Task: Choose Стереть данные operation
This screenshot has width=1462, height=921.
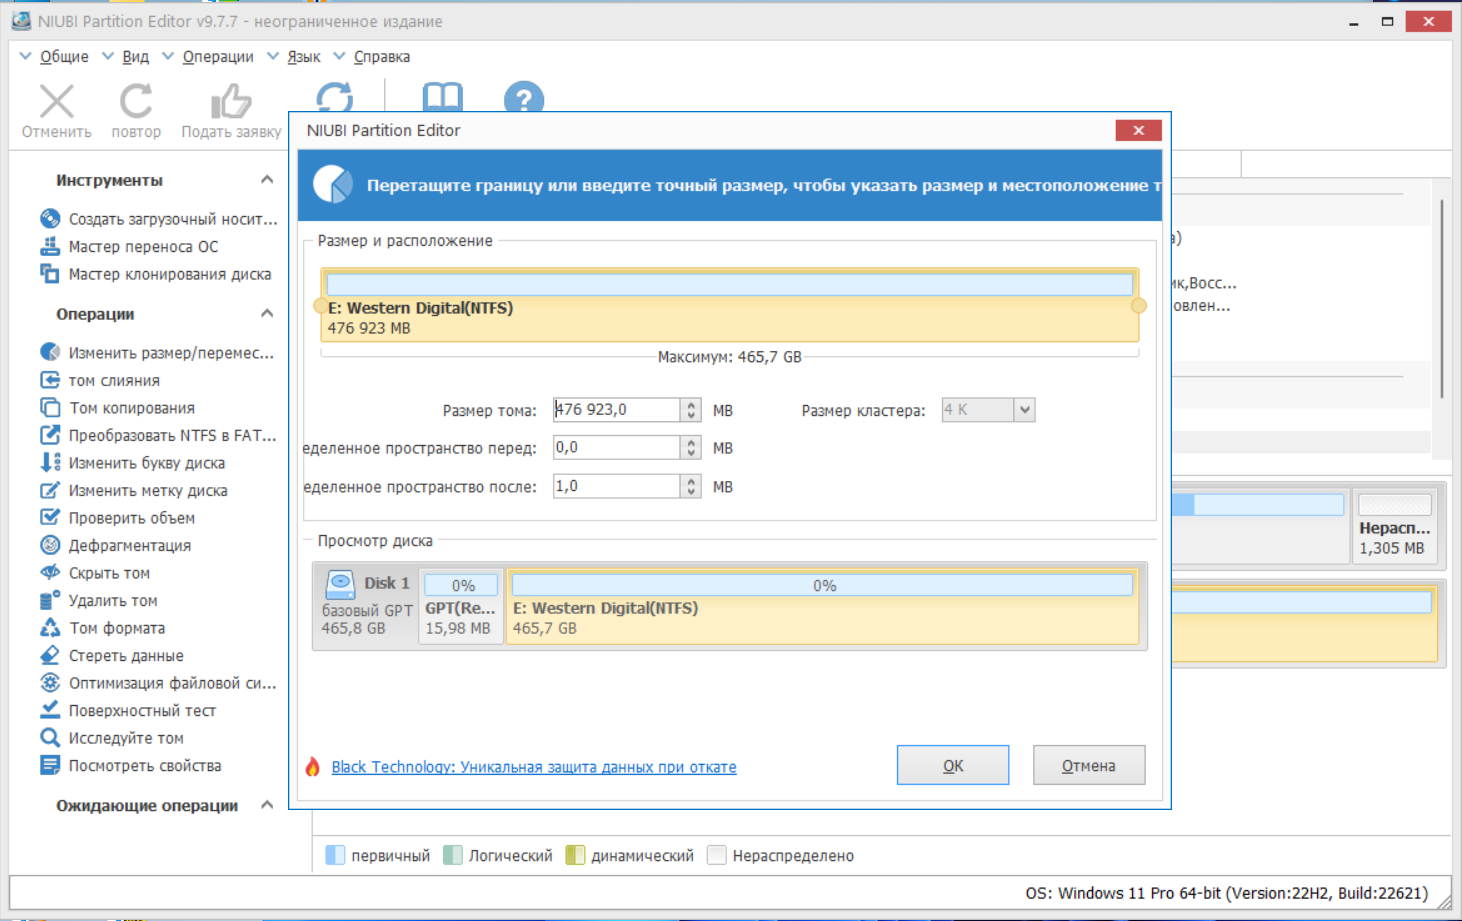Action: click(112, 655)
